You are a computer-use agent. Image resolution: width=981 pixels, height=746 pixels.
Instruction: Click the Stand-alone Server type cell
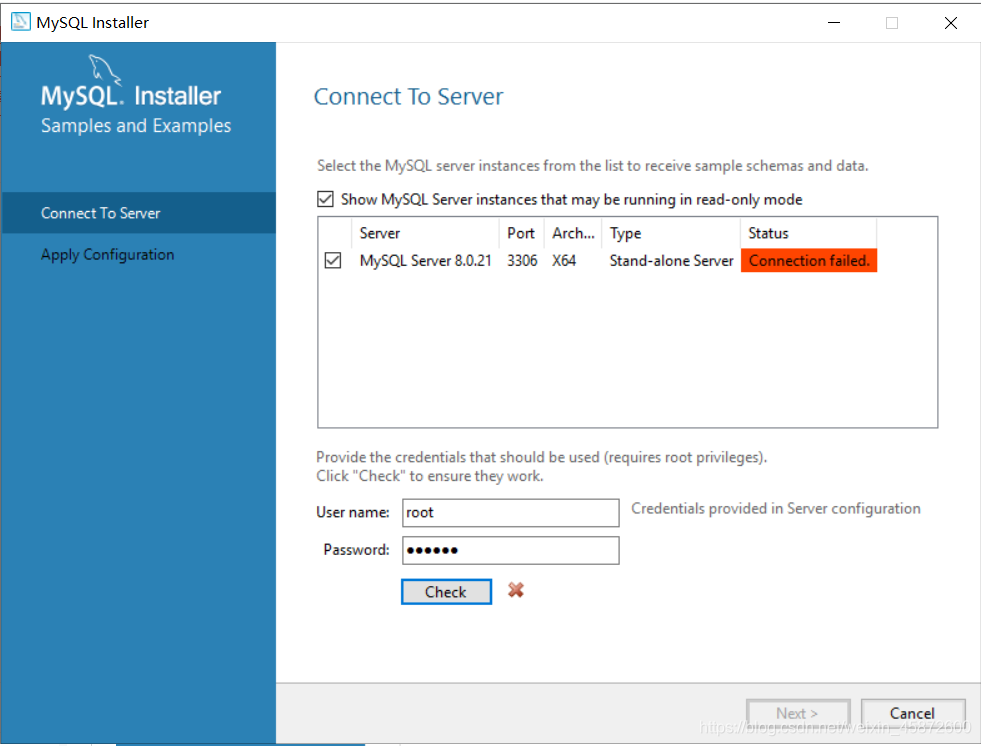pyautogui.click(x=671, y=260)
